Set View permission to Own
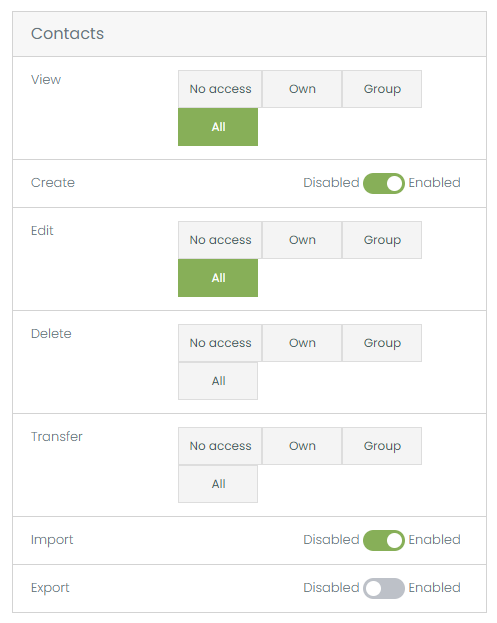This screenshot has width=497, height=623. pos(302,89)
